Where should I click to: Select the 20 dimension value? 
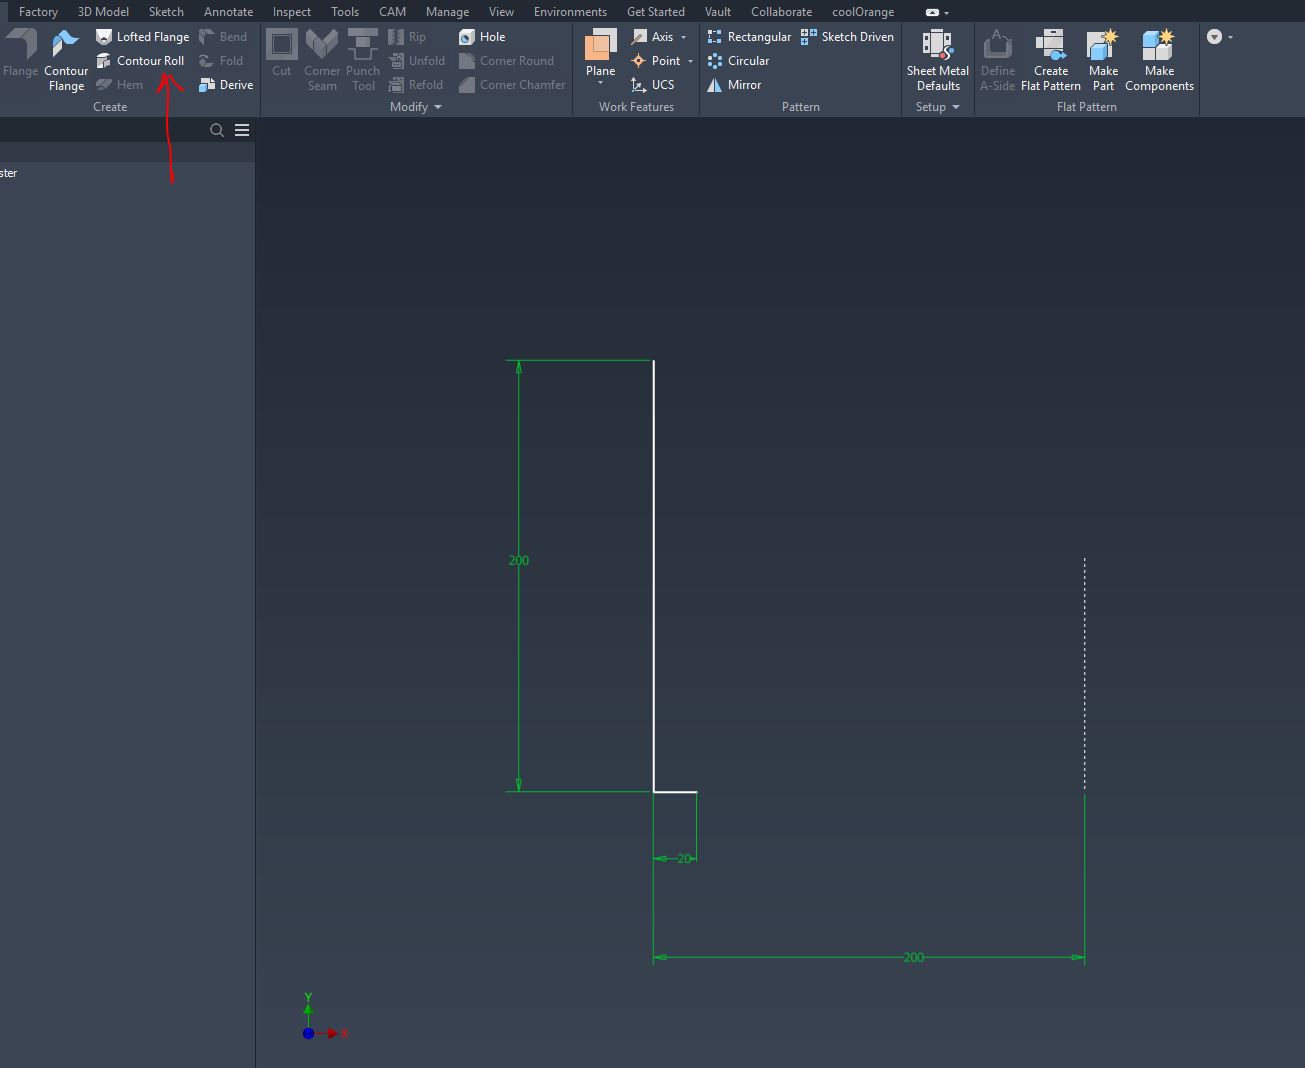(684, 859)
